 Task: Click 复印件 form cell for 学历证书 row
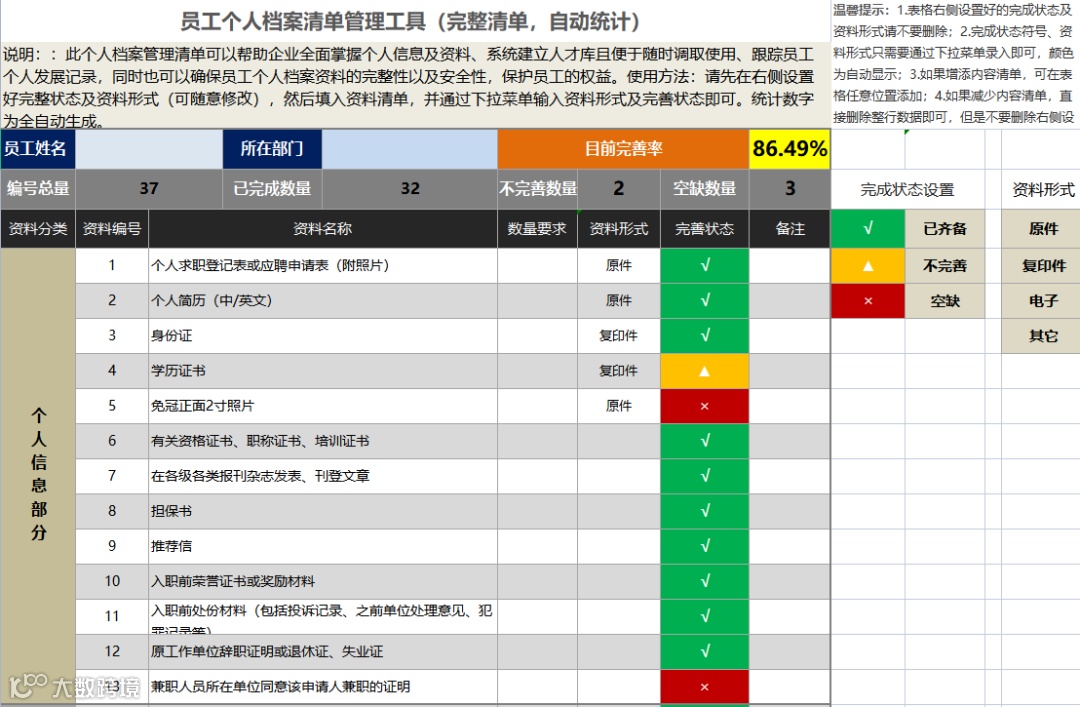[x=619, y=371]
